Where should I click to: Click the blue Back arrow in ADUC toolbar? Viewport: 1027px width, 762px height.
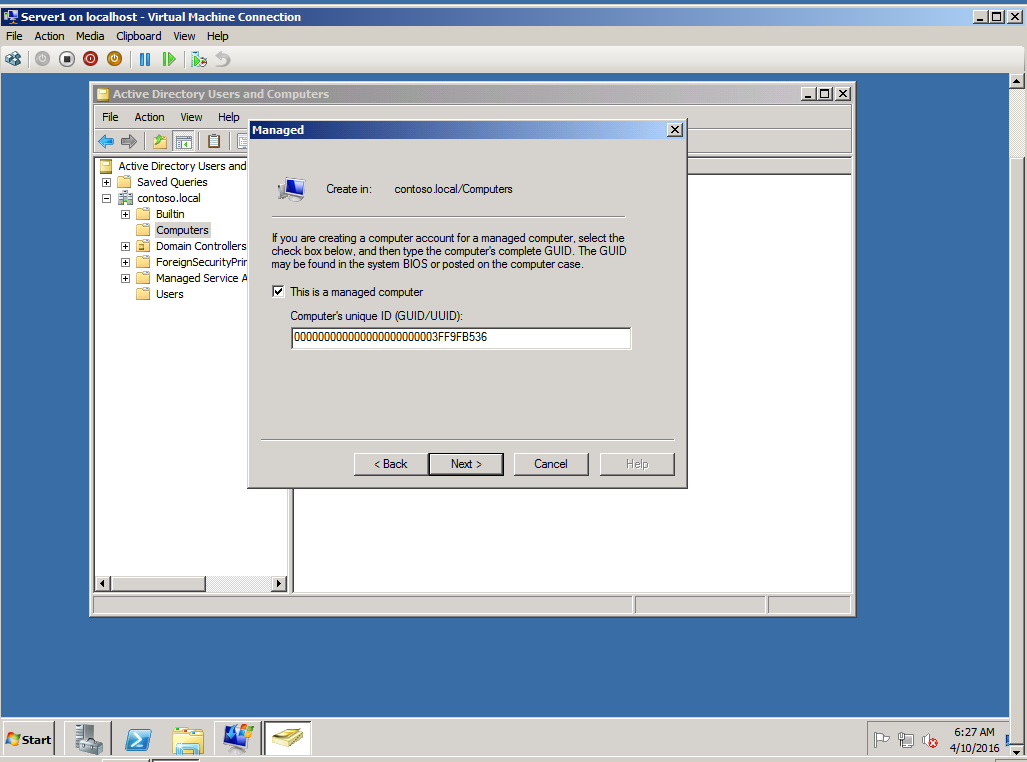click(x=106, y=141)
